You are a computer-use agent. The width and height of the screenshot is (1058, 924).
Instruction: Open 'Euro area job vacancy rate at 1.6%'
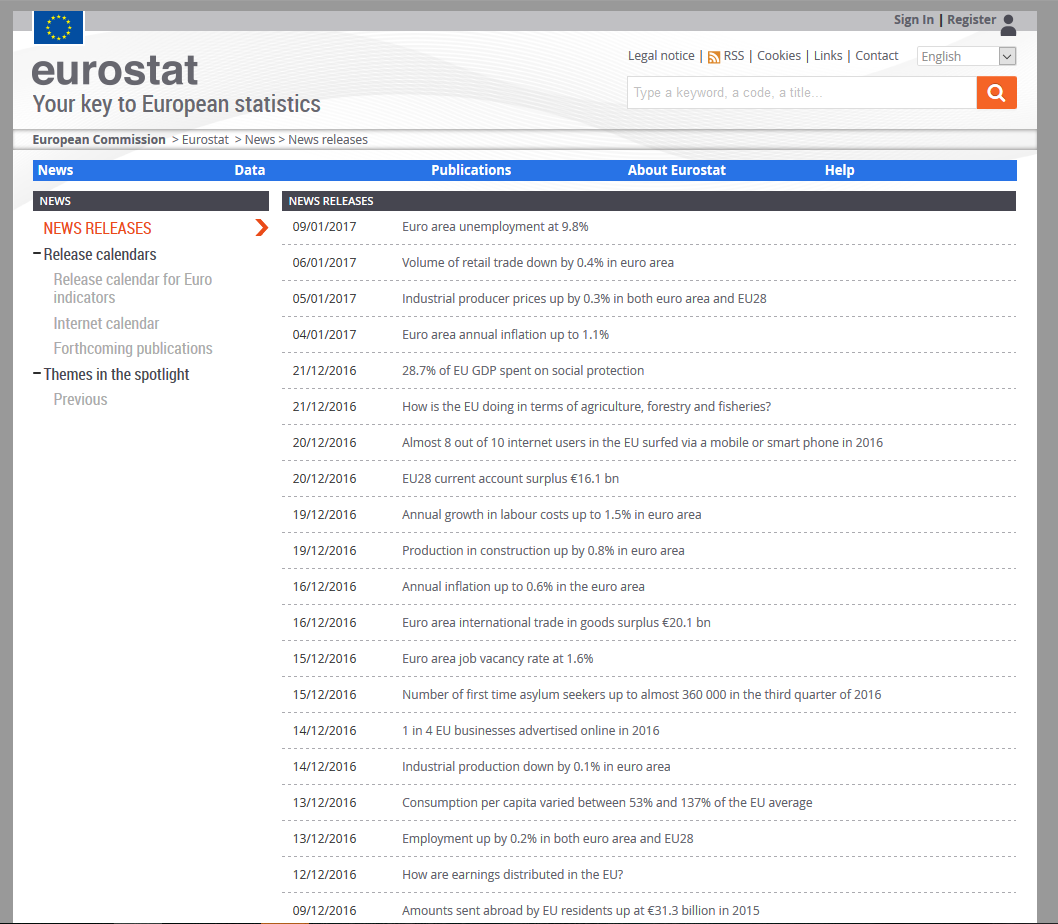tap(497, 659)
